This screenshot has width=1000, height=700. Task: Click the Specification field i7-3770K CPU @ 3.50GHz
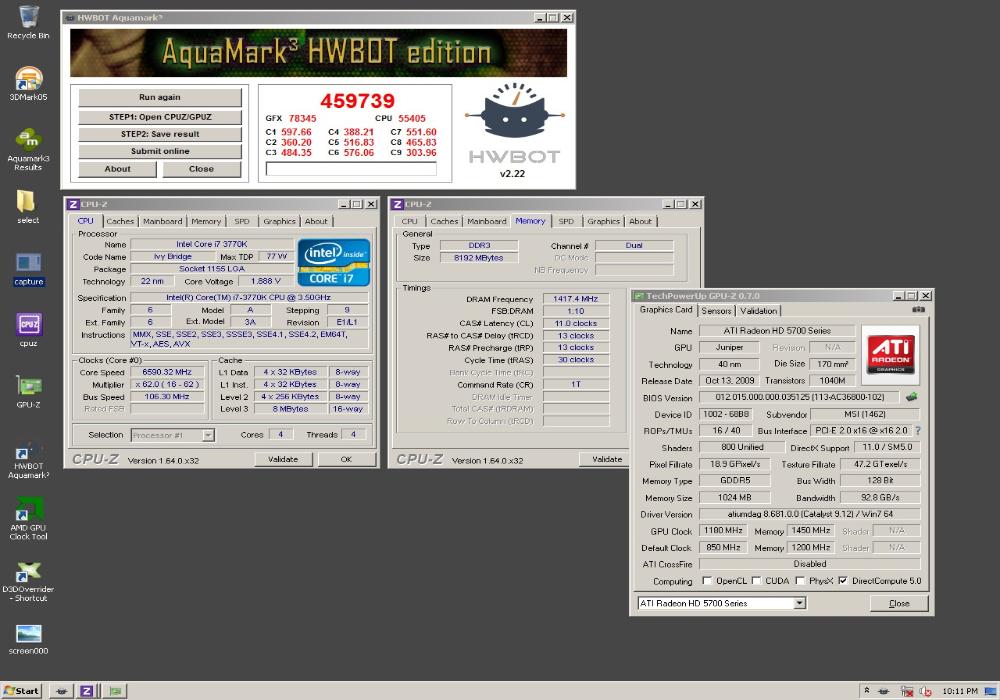[249, 297]
